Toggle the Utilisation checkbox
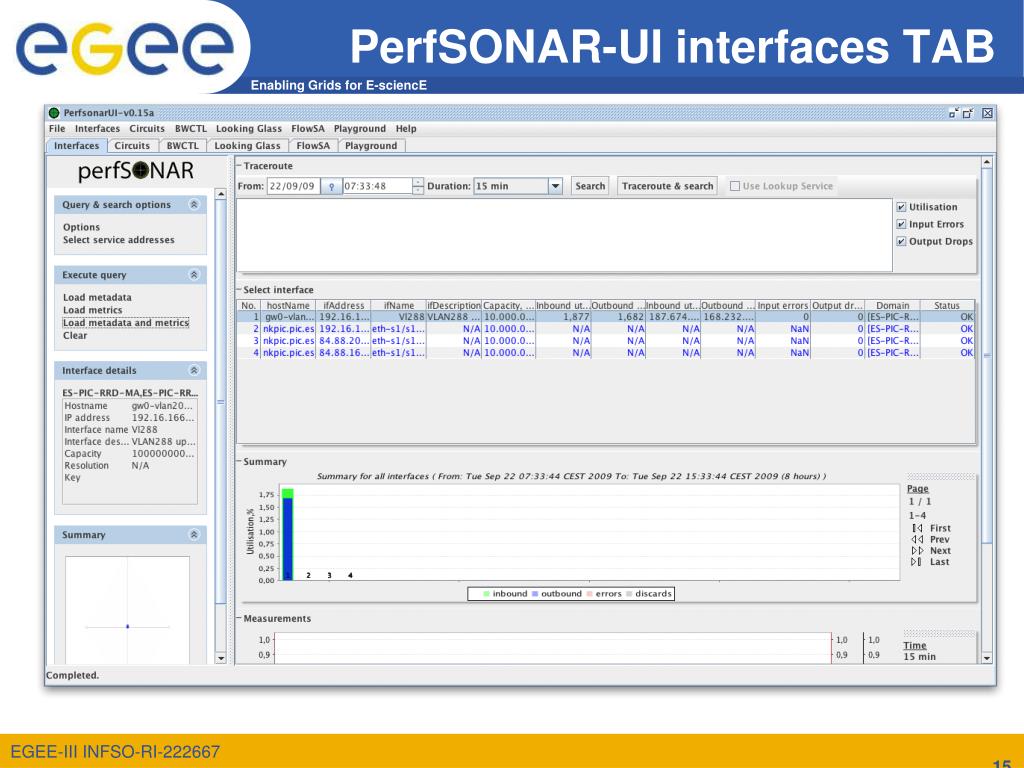 pyautogui.click(x=901, y=207)
